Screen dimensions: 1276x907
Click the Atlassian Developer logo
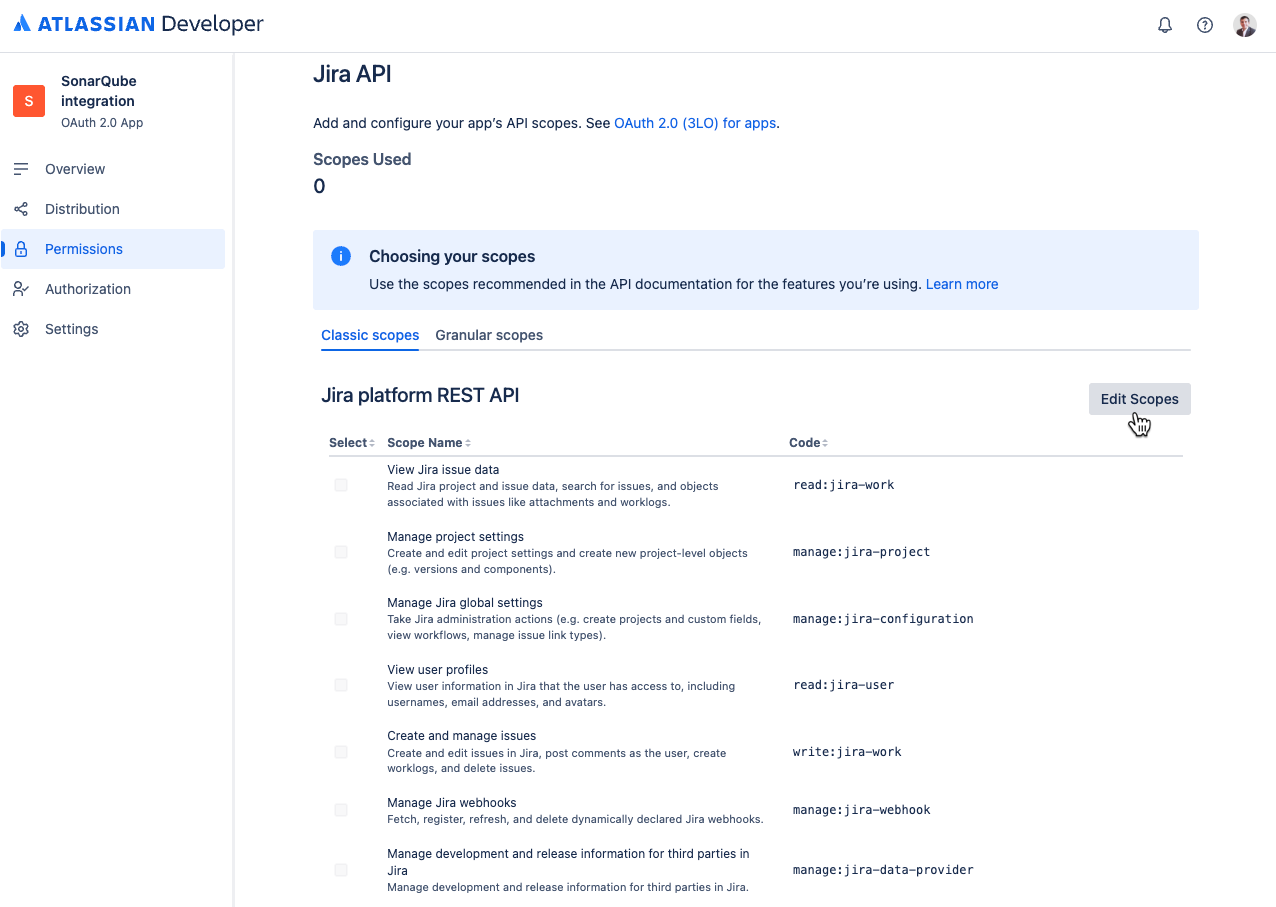[139, 24]
